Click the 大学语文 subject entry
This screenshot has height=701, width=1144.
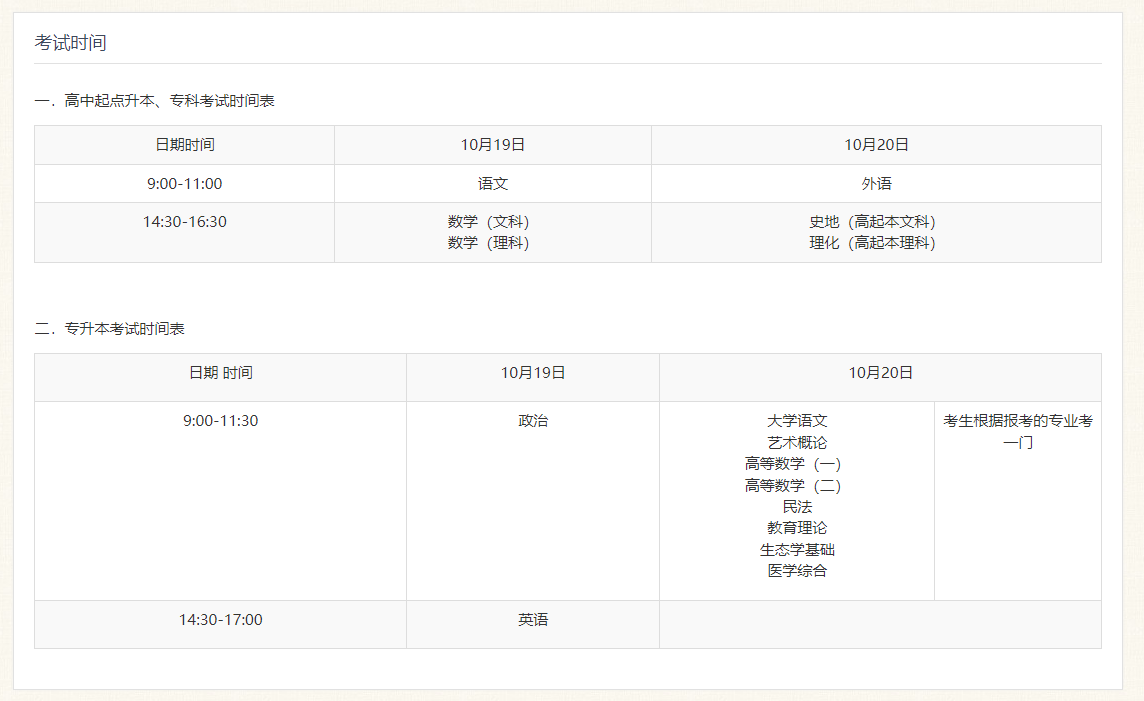point(797,421)
